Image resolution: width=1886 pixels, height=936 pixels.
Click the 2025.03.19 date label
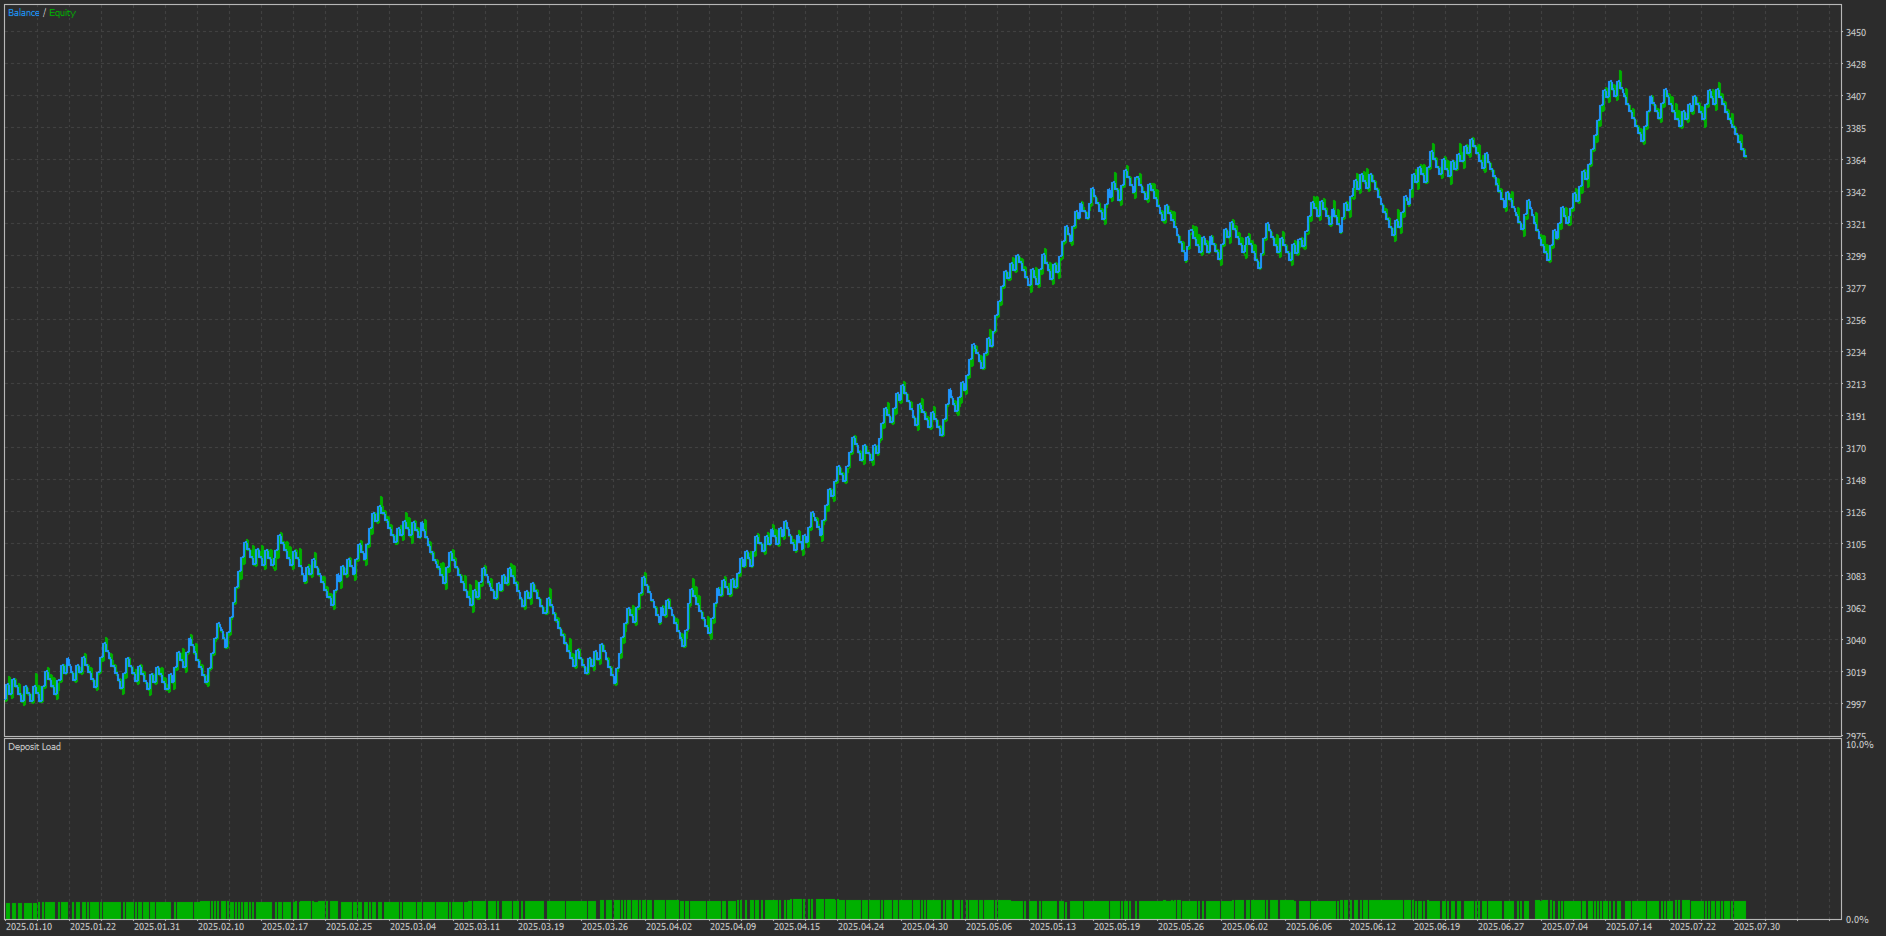(540, 927)
